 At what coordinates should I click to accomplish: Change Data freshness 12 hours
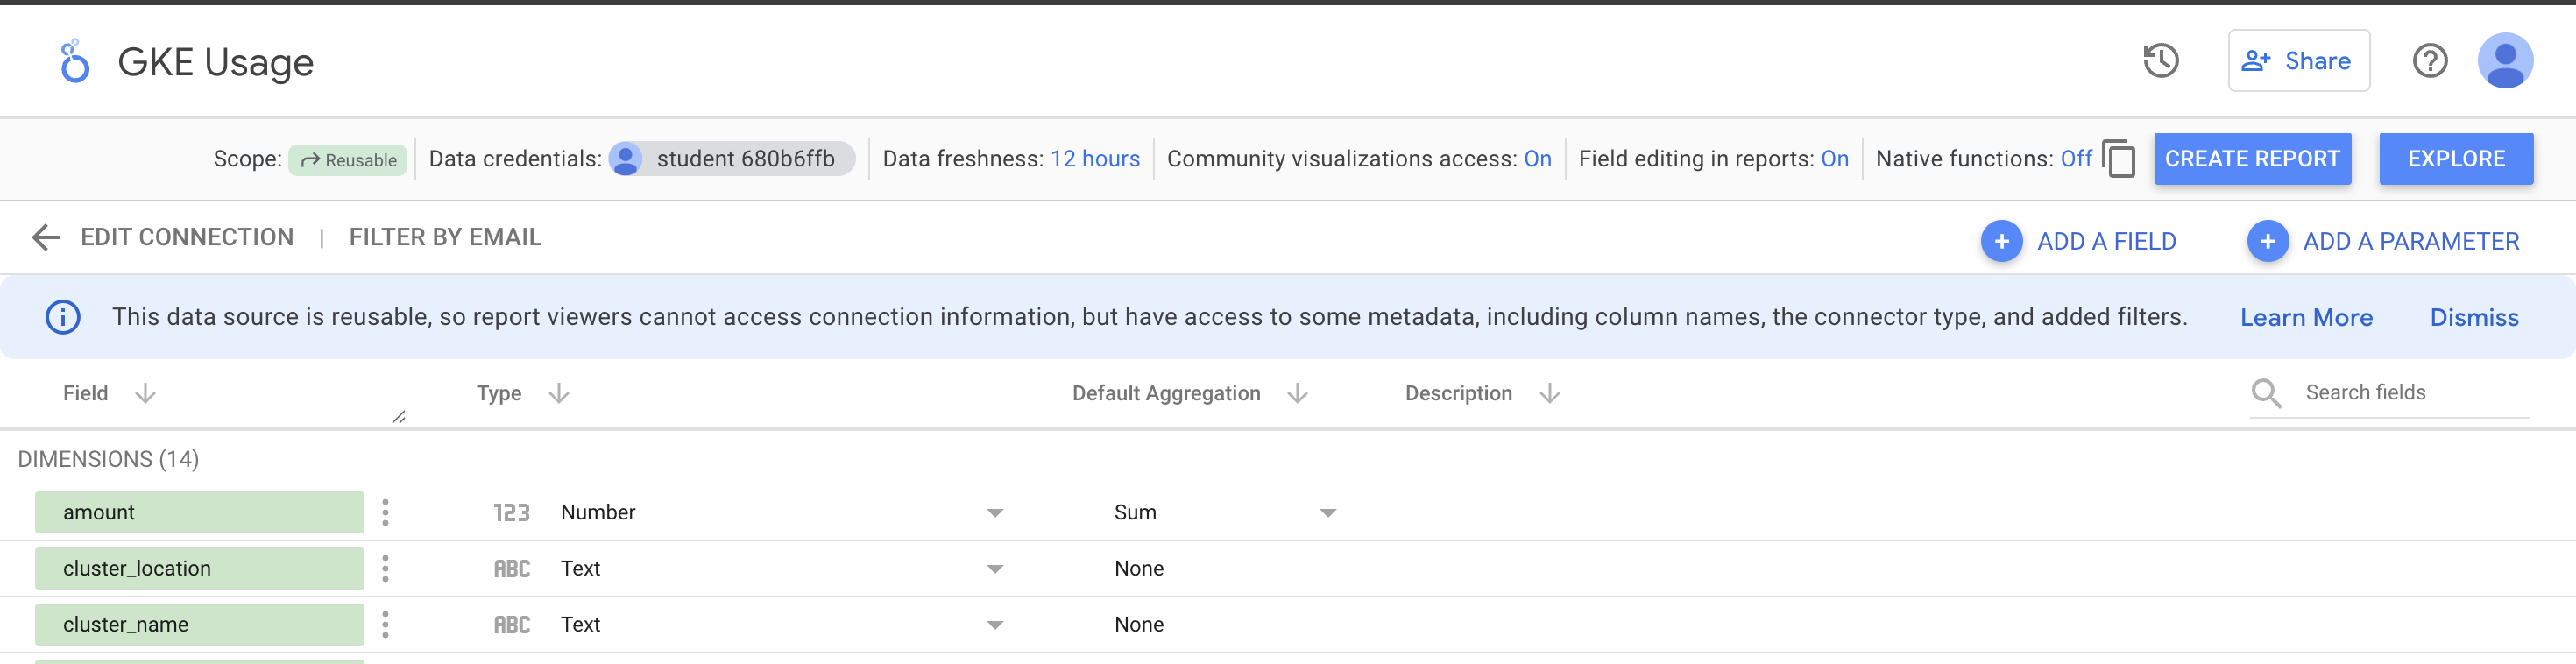tap(1094, 159)
